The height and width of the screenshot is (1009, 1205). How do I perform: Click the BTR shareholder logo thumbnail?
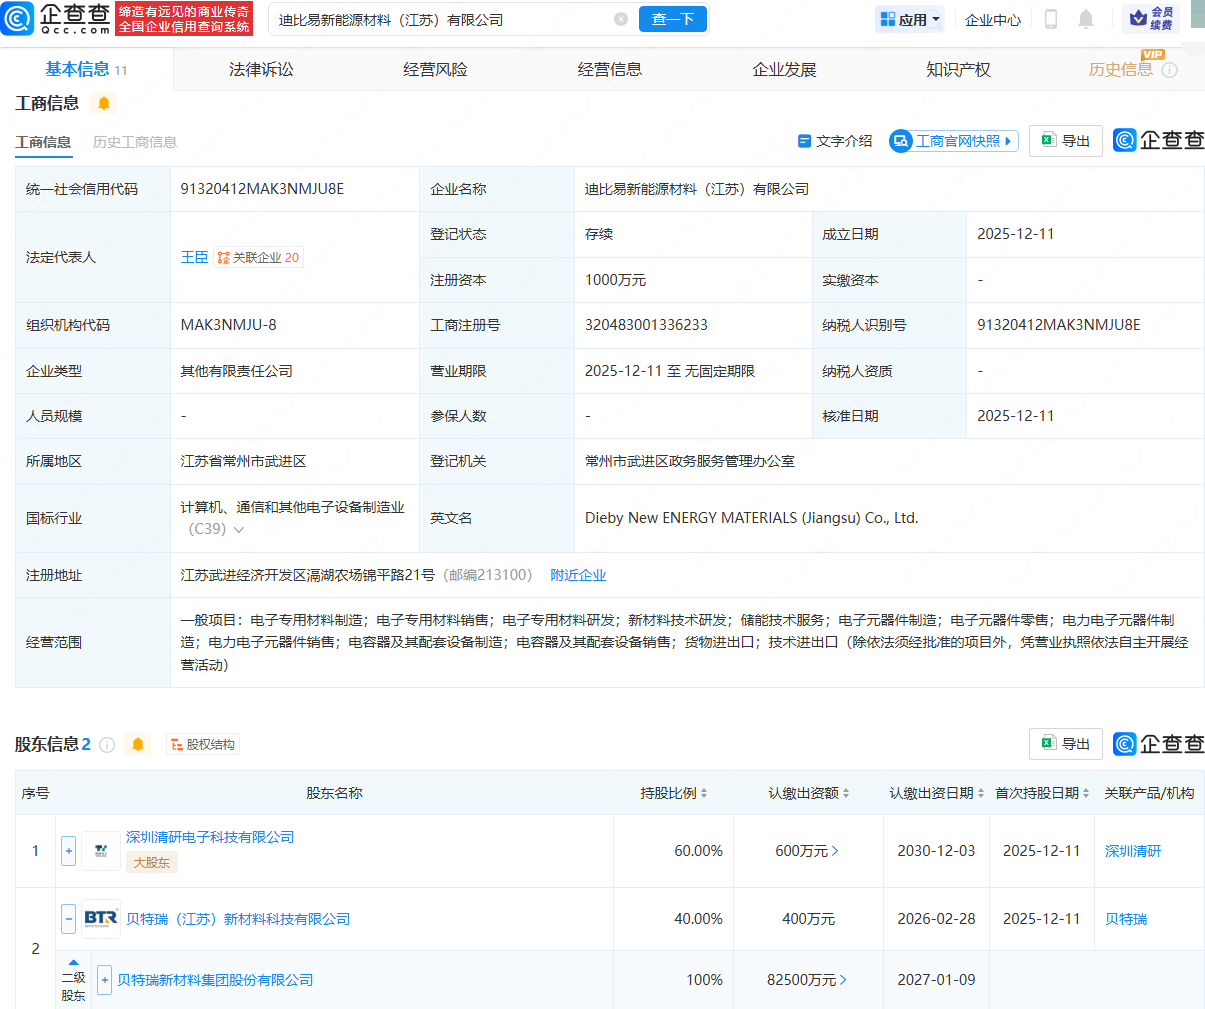point(101,918)
